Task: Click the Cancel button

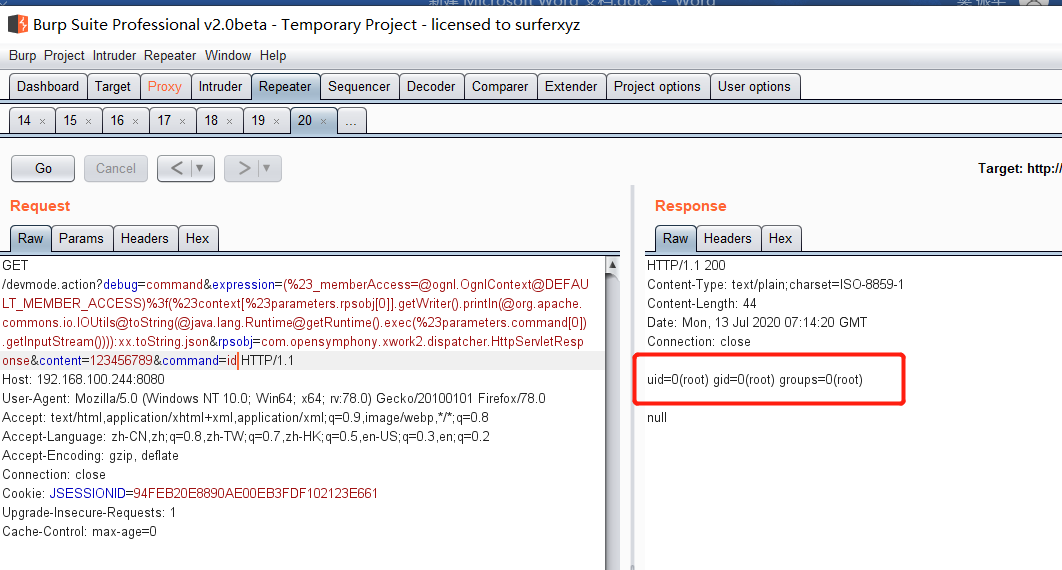Action: pos(116,168)
